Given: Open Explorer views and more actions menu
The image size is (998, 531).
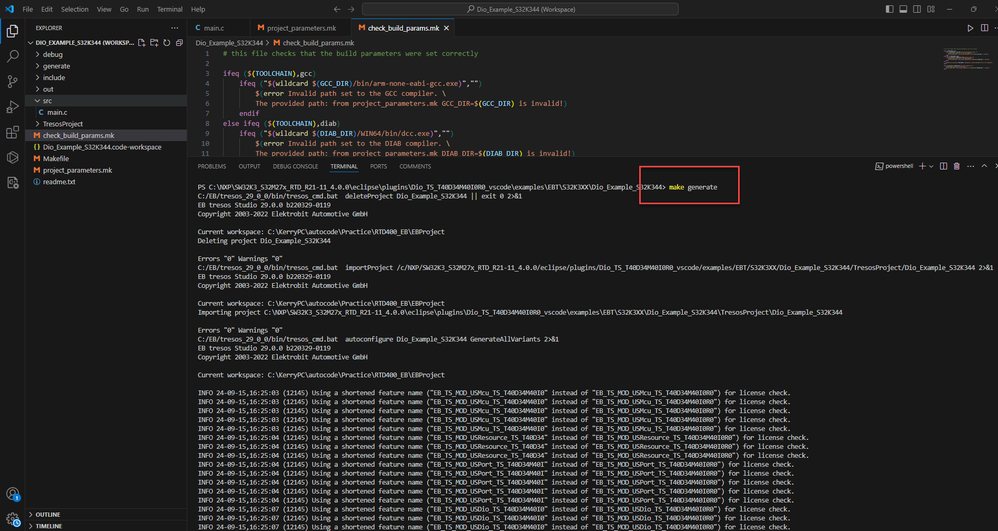Looking at the screenshot, I should pyautogui.click(x=174, y=28).
